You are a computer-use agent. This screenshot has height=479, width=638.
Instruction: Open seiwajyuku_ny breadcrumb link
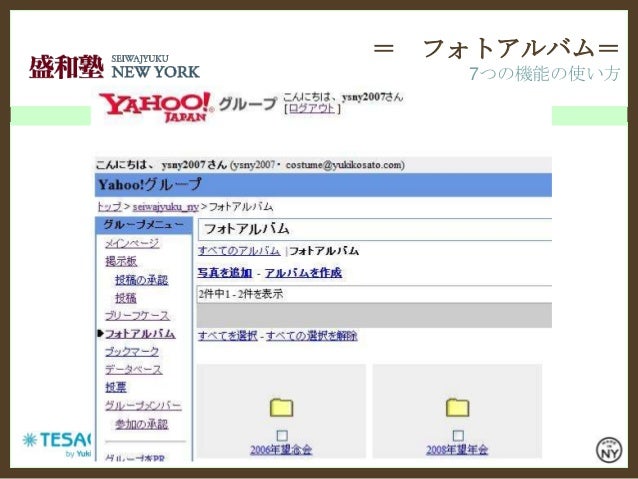(x=166, y=207)
